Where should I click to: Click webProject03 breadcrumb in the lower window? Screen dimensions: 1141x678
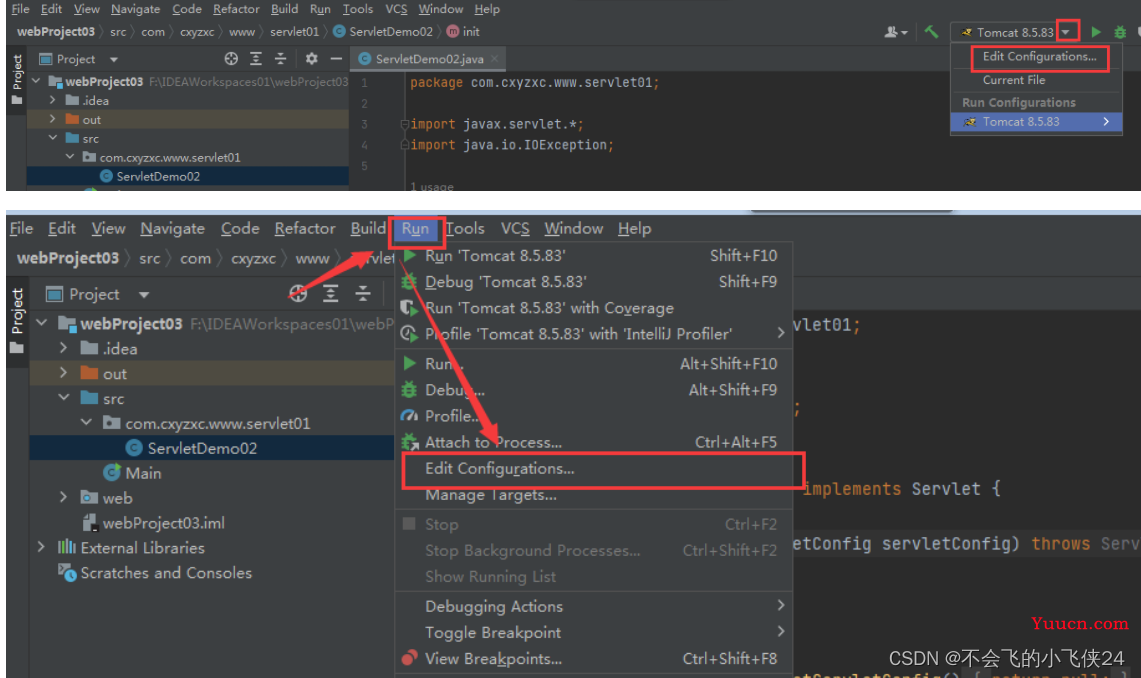[68, 258]
